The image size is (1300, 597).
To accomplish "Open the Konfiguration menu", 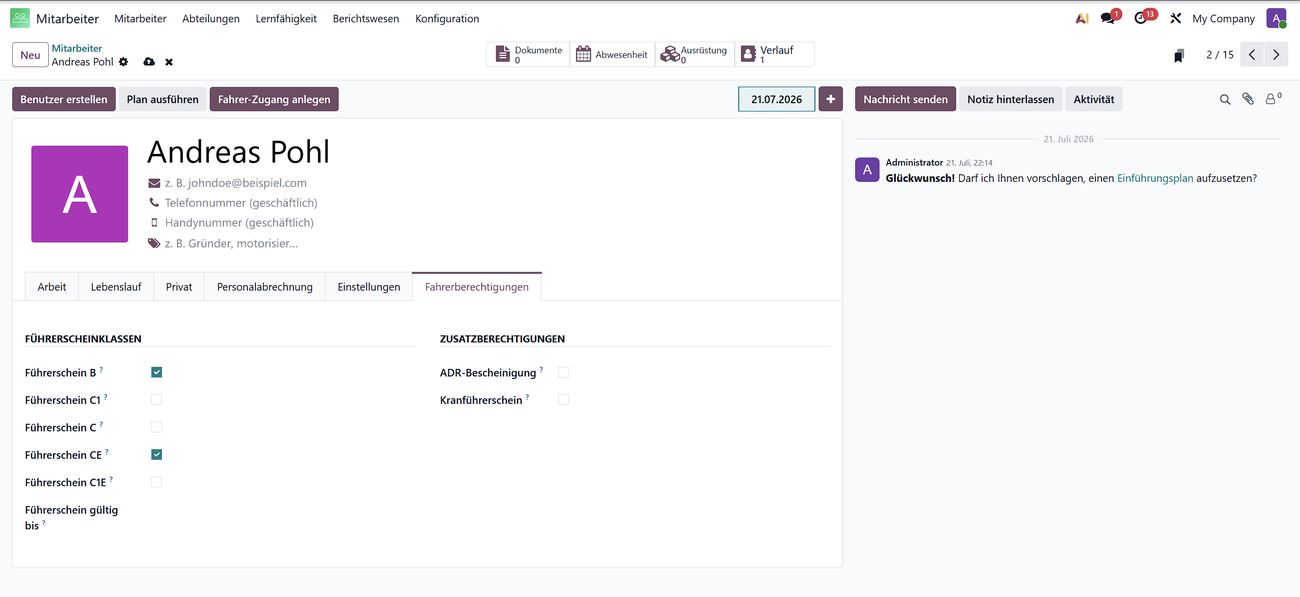I will click(447, 18).
